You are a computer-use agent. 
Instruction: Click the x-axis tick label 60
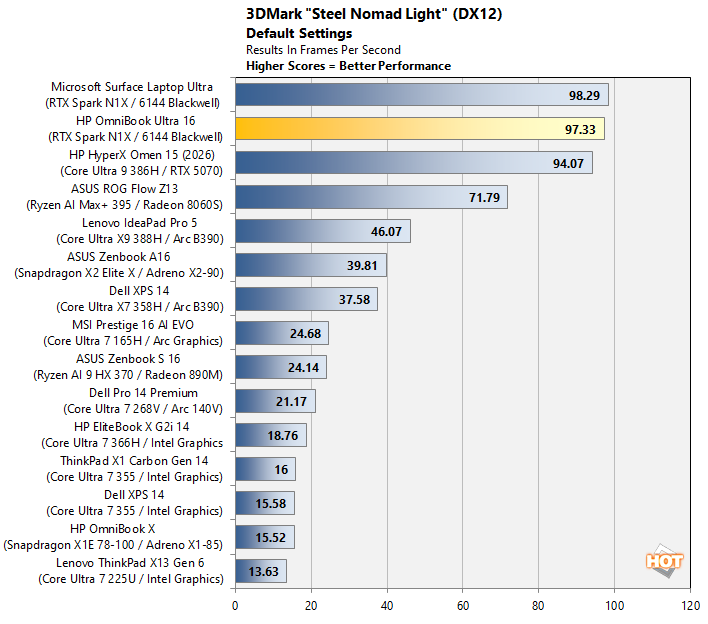coord(463,605)
